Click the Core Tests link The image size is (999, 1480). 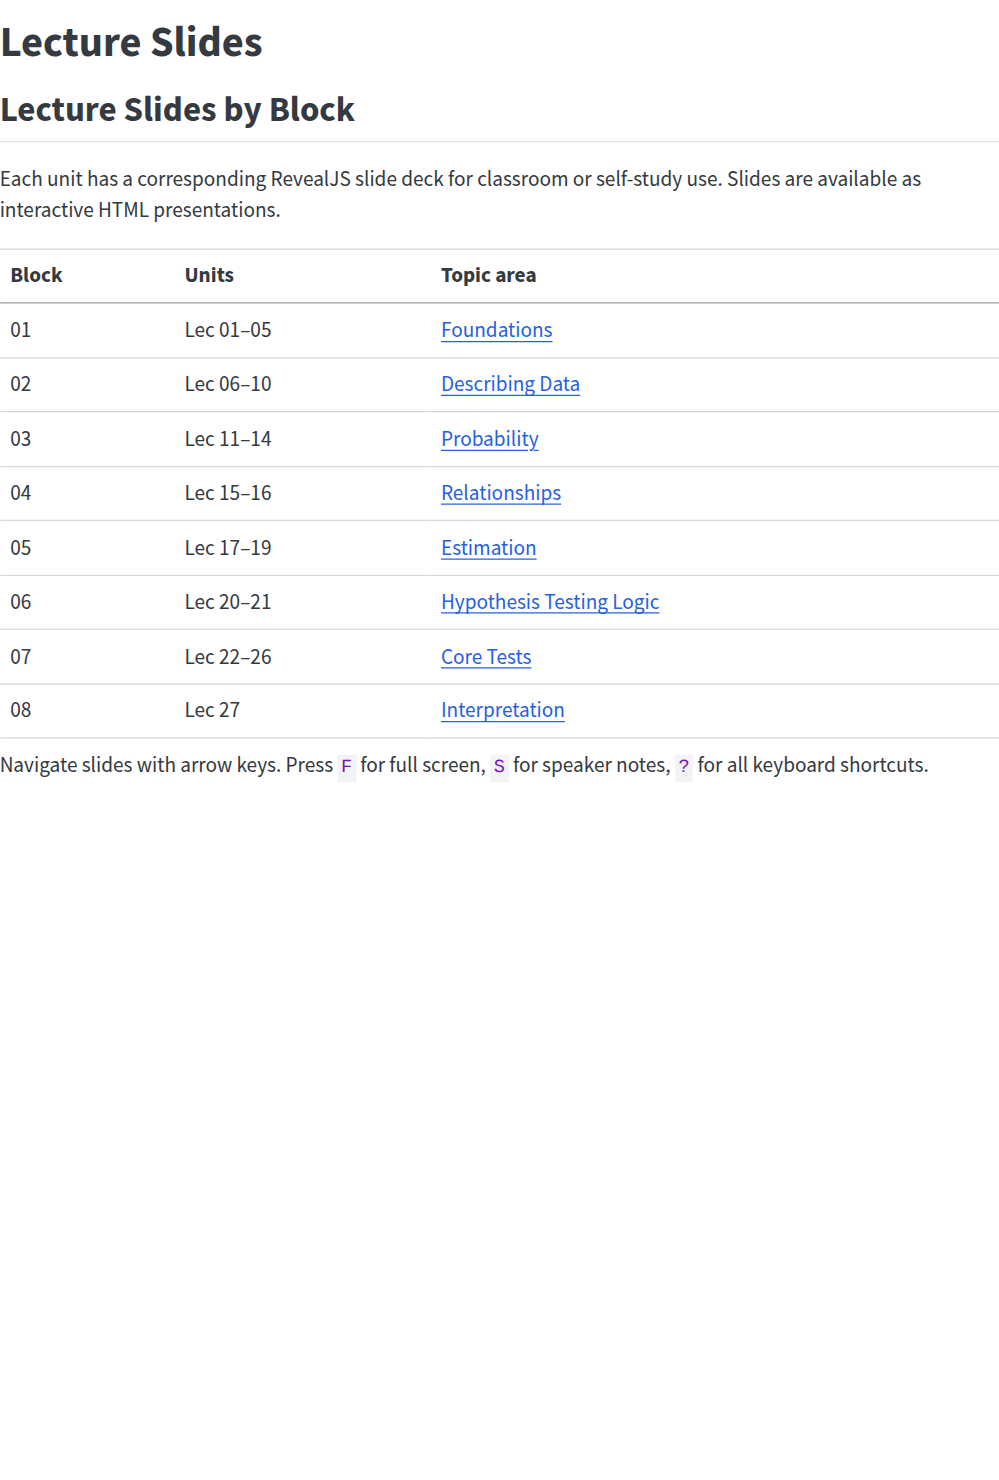[x=486, y=657]
